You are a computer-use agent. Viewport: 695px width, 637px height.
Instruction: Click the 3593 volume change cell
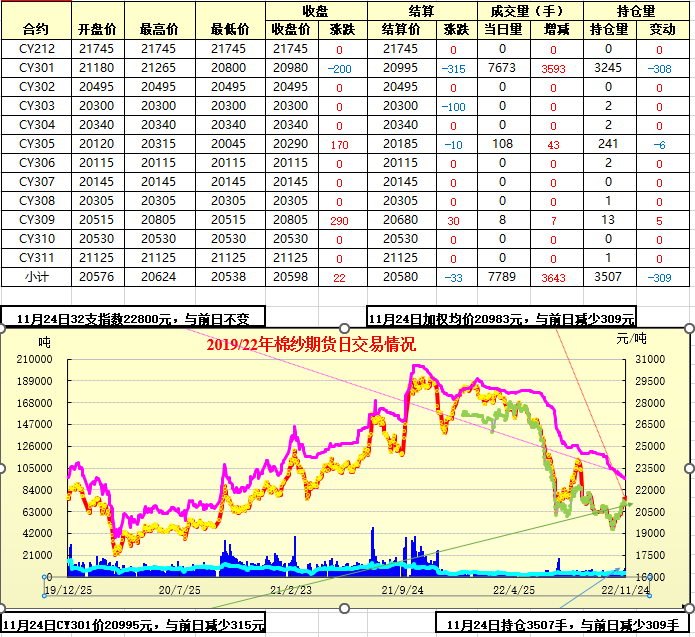[552, 68]
